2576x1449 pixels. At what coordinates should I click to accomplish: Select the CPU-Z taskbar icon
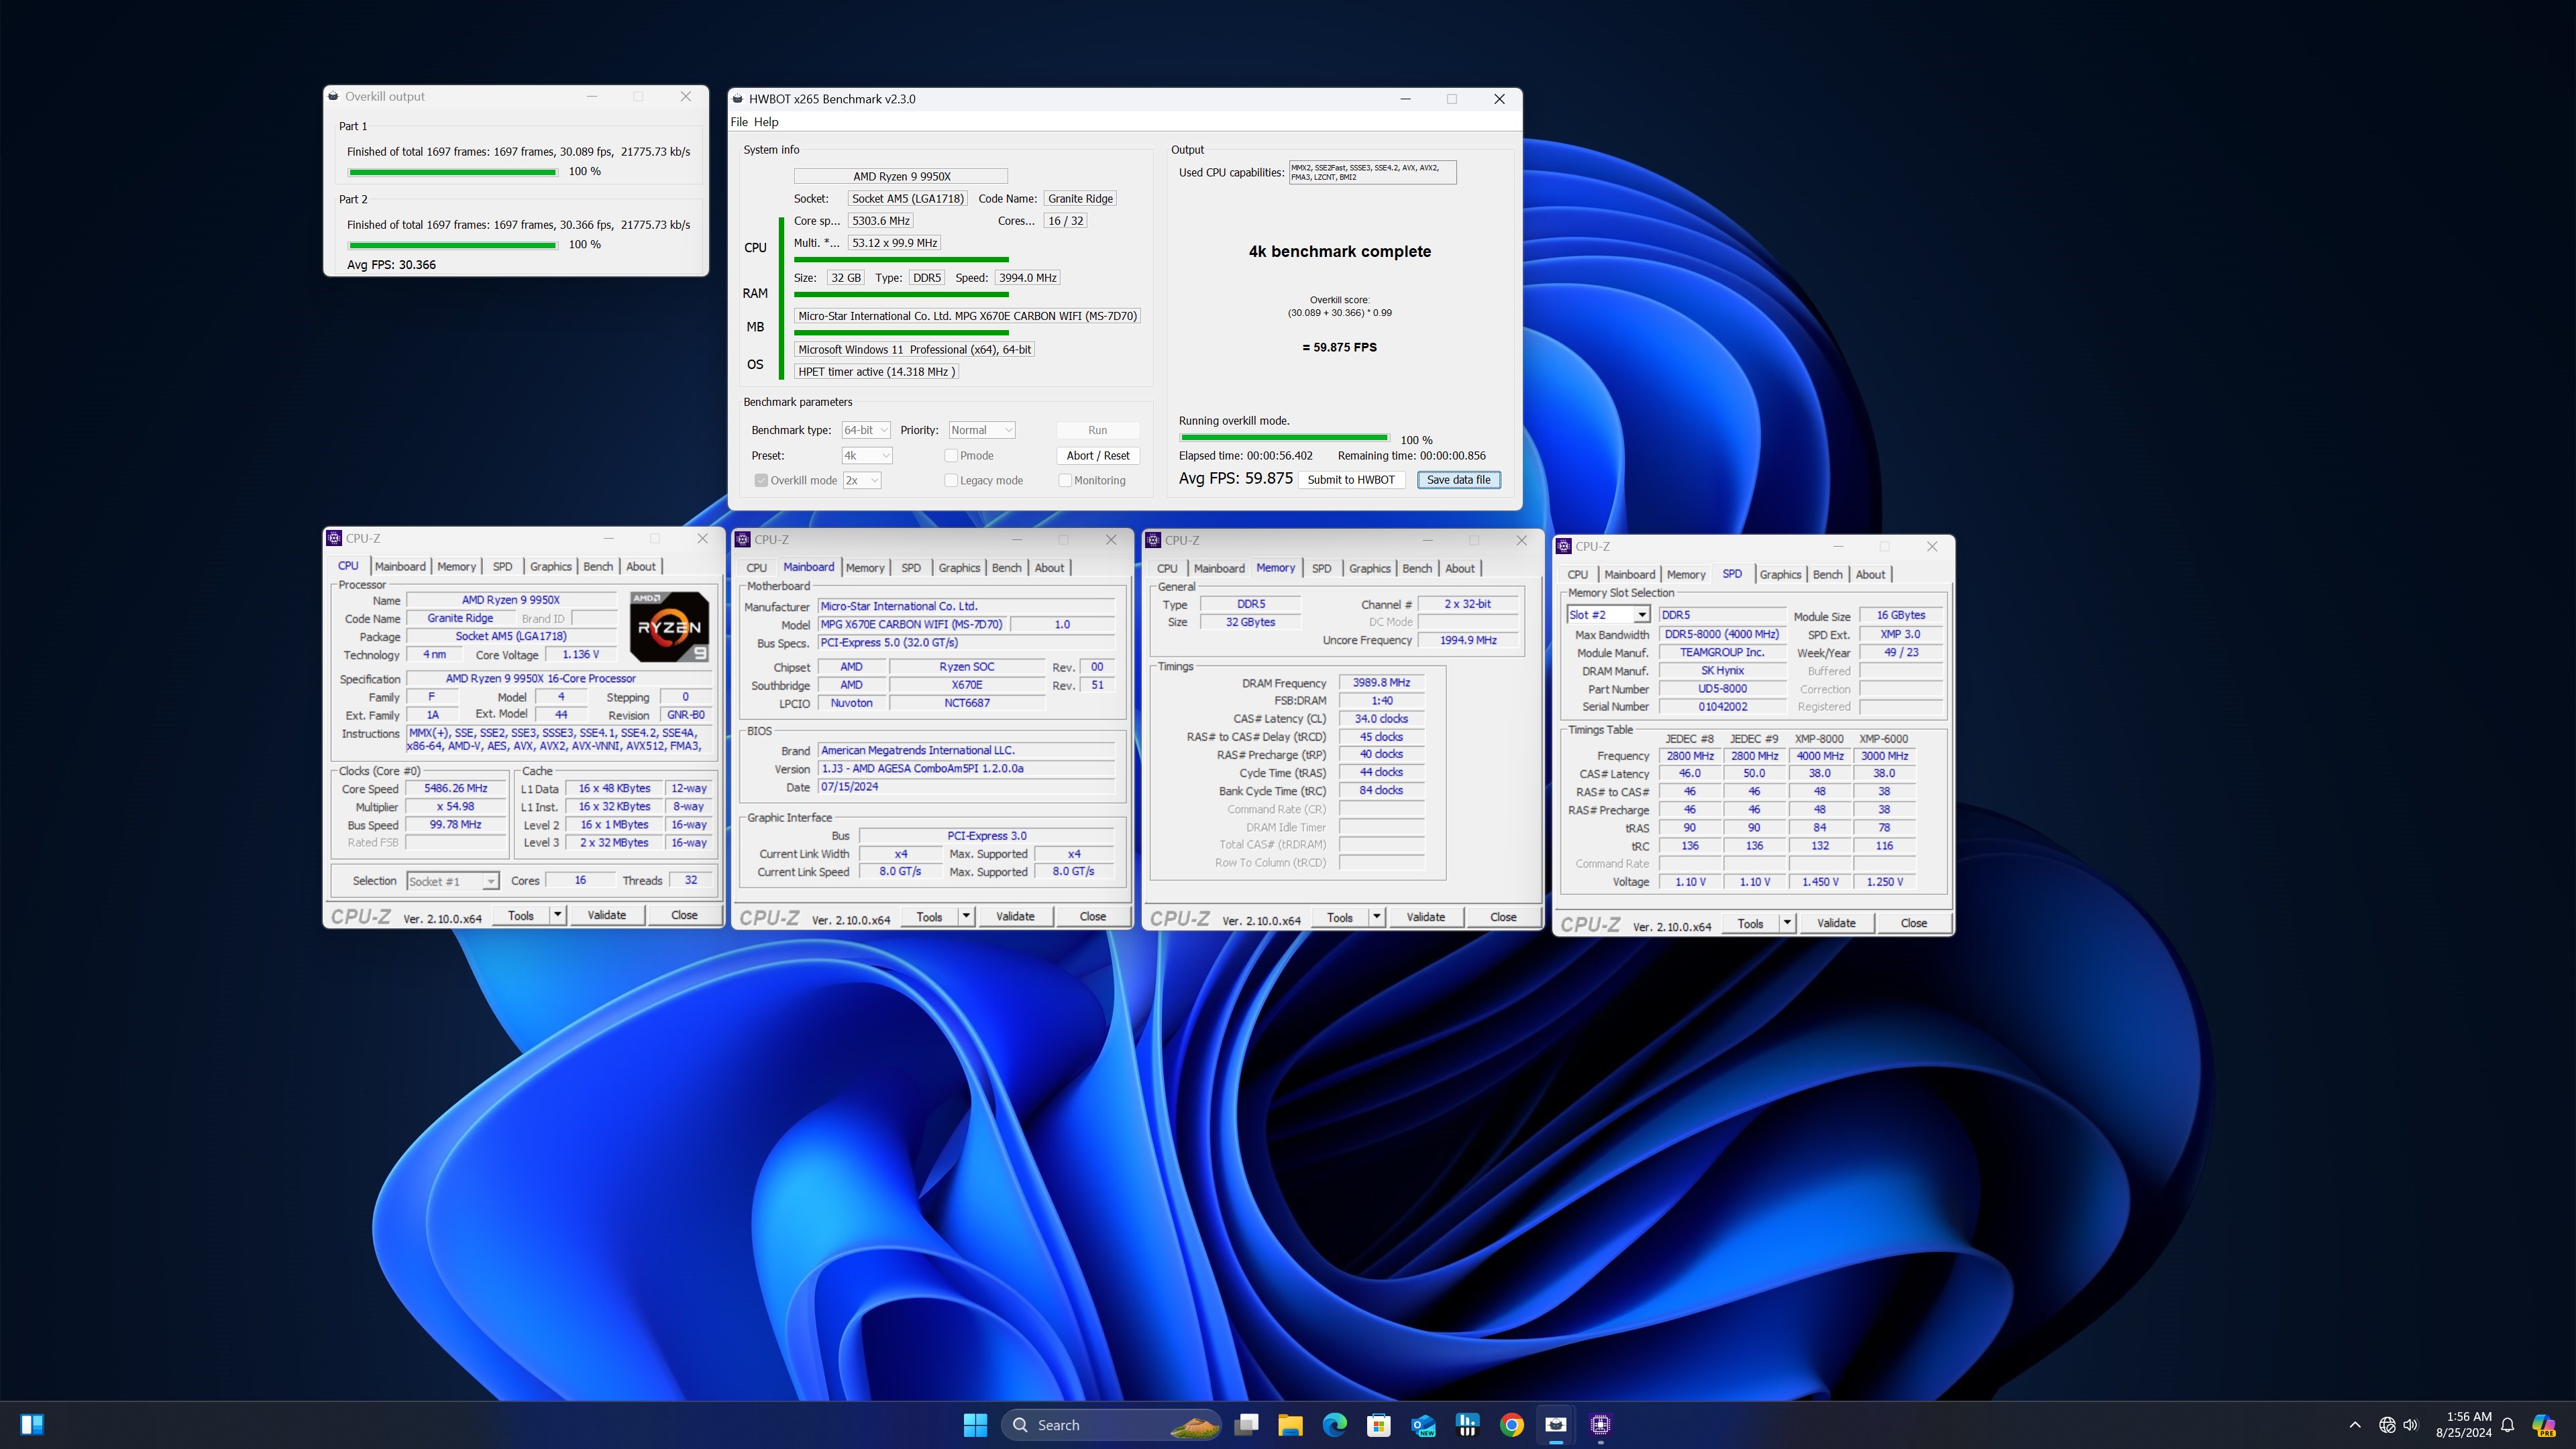[1600, 1425]
